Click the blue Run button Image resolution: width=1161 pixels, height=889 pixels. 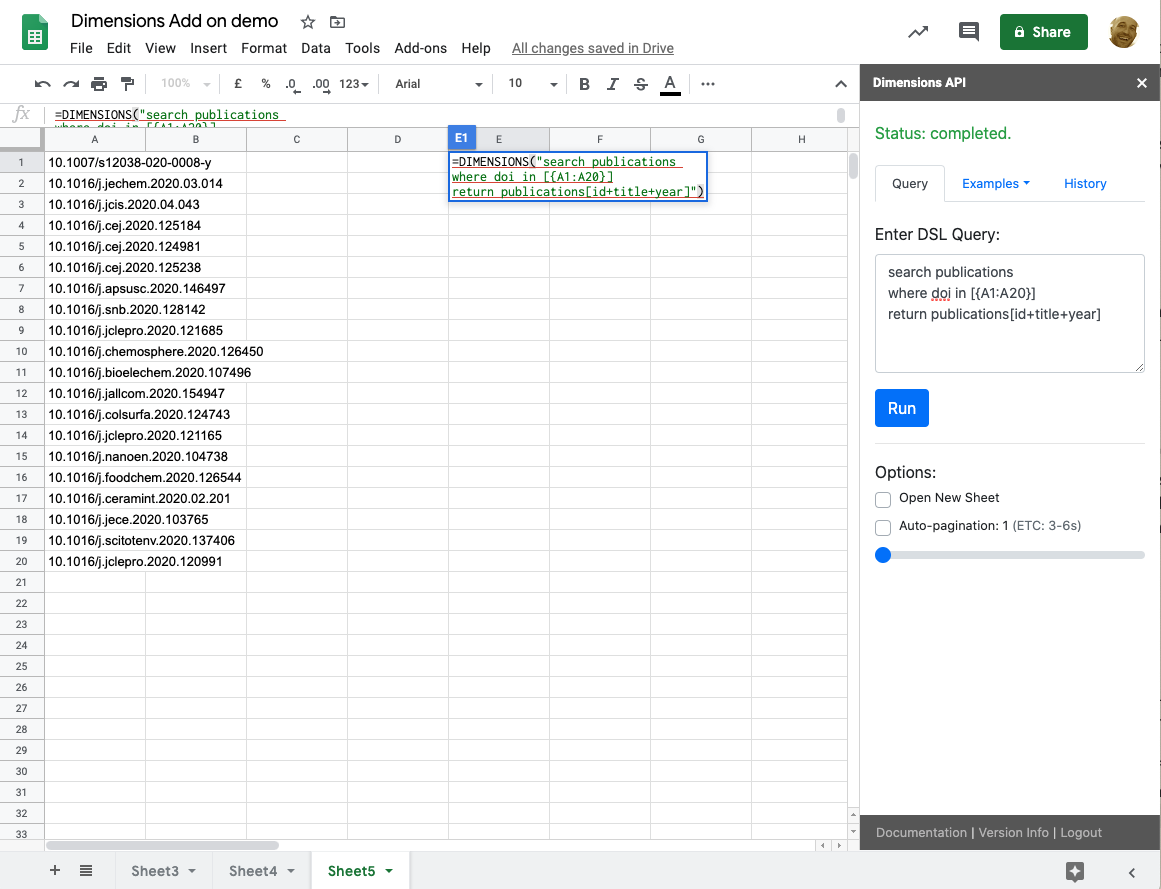[902, 408]
